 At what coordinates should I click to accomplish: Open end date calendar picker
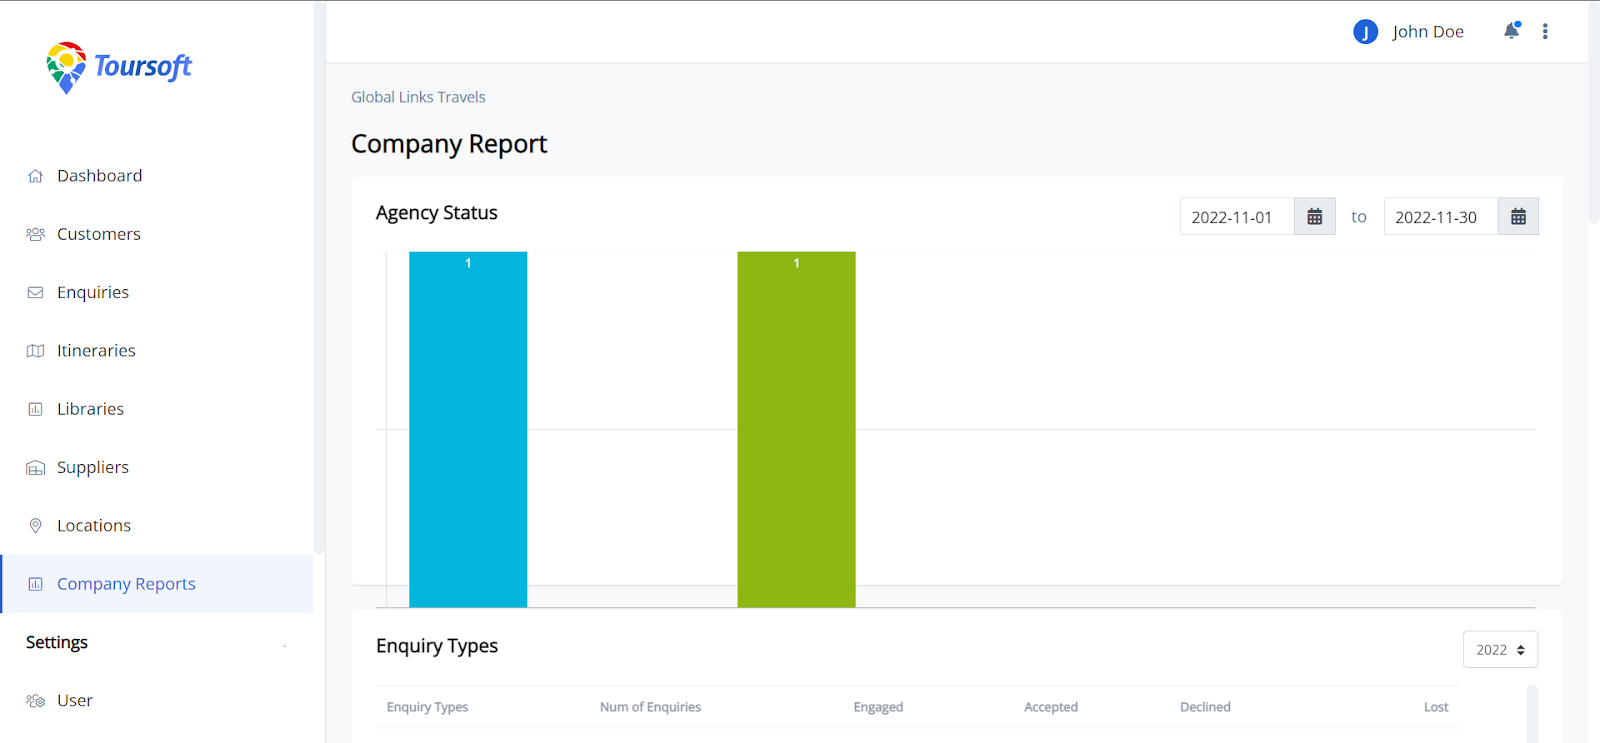pos(1518,217)
